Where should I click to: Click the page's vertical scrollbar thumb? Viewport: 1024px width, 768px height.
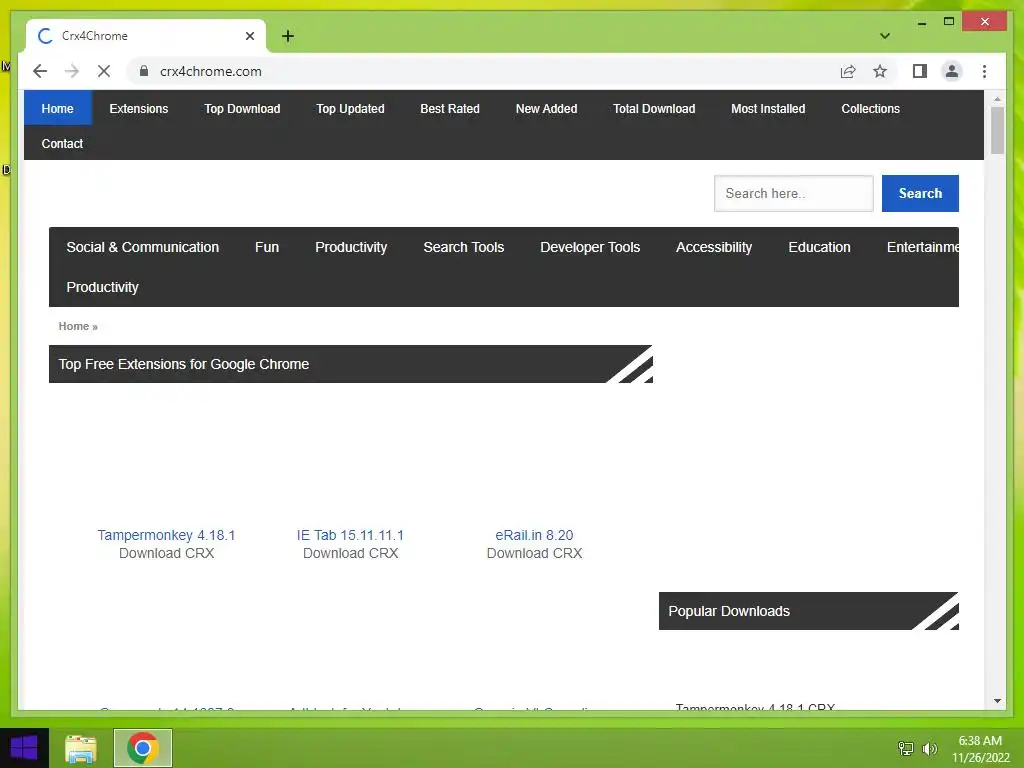click(x=997, y=131)
